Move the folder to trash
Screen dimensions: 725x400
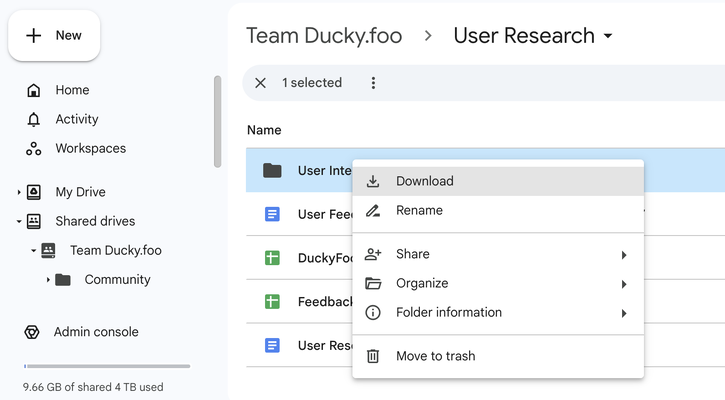tap(435, 356)
